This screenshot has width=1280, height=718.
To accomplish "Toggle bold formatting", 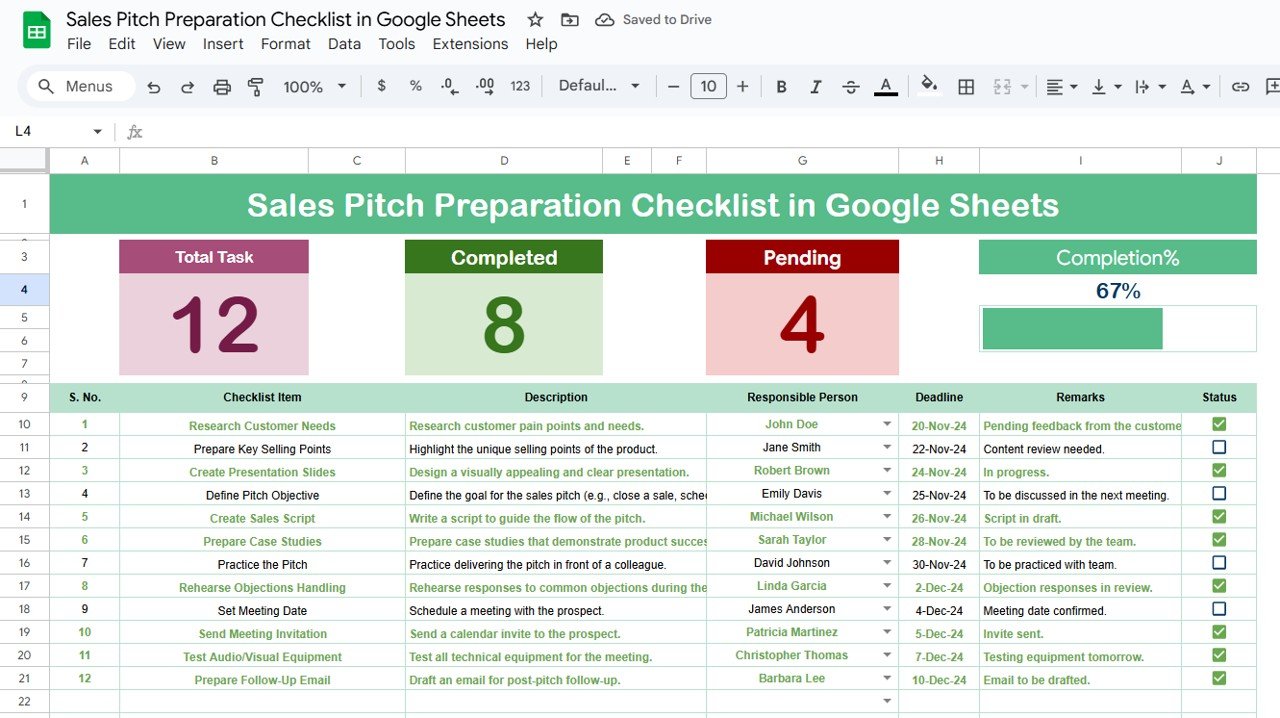I will pos(781,87).
